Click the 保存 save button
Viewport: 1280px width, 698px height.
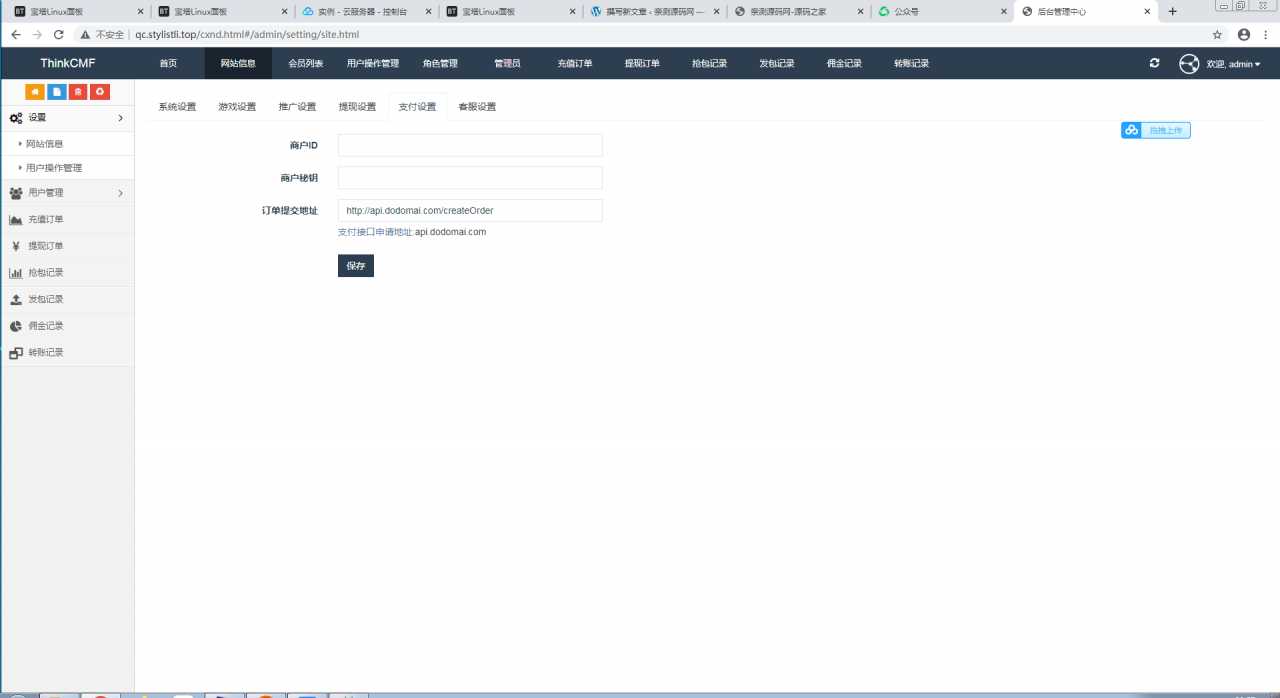355,266
